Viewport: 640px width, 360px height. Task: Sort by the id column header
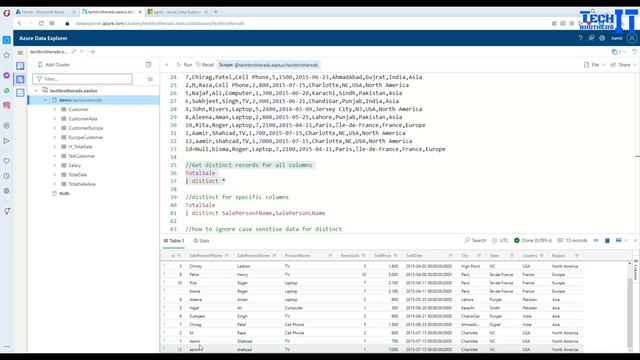[x=173, y=256]
